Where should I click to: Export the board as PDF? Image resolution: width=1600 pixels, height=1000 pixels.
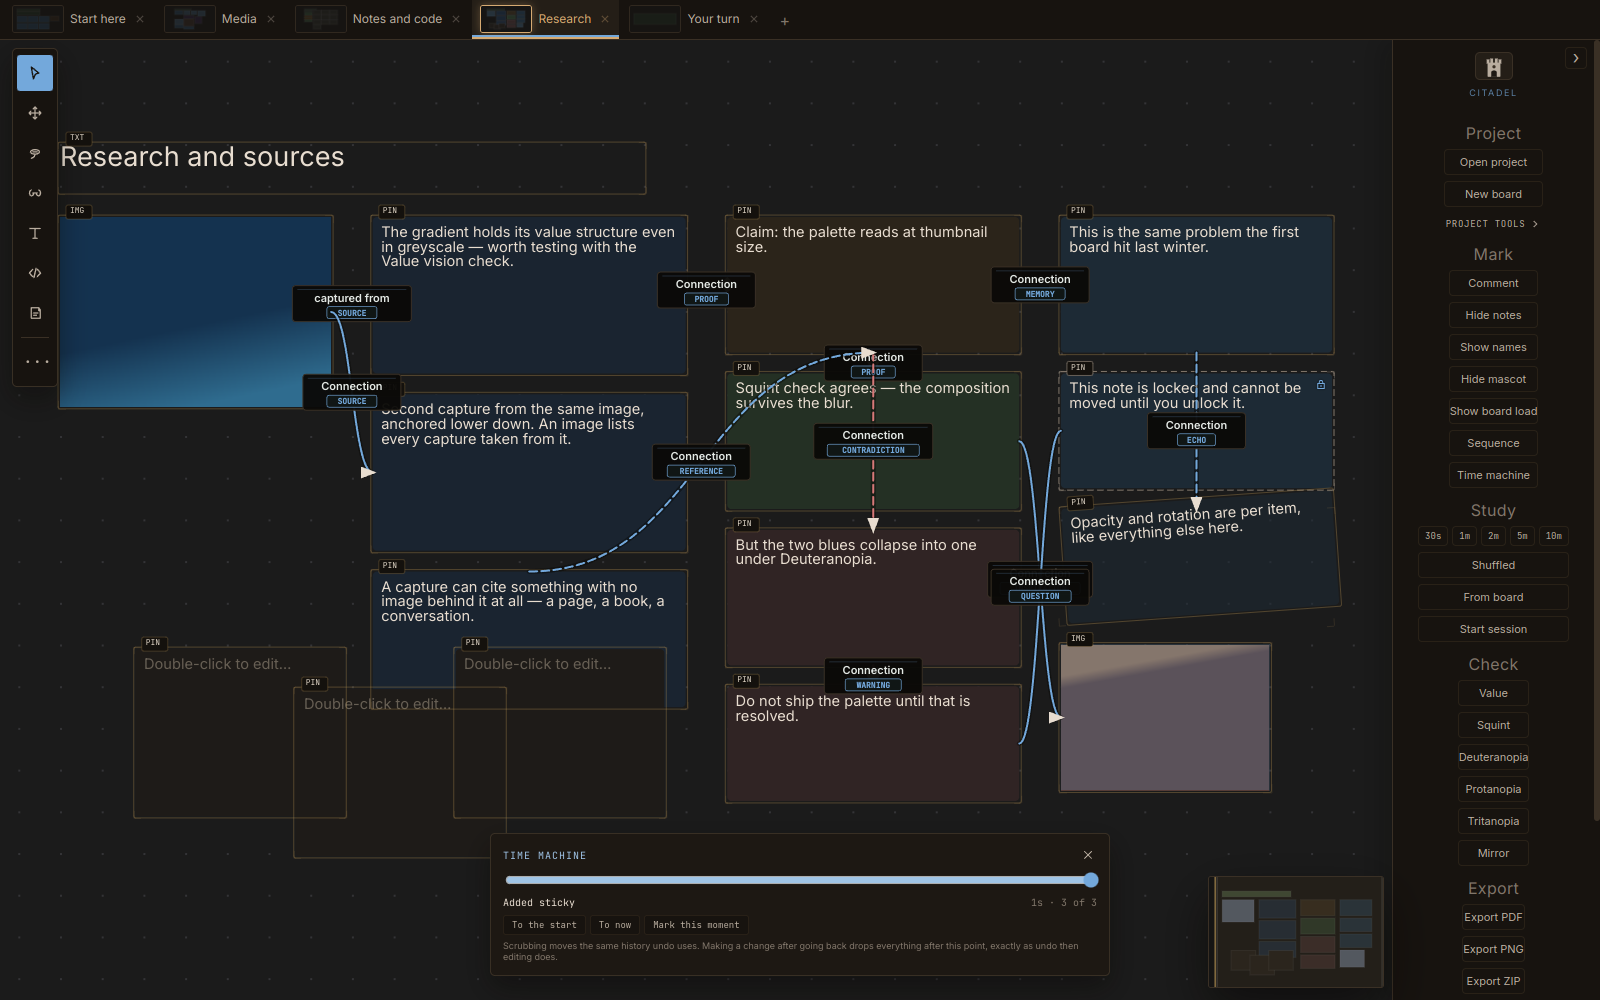click(1493, 917)
